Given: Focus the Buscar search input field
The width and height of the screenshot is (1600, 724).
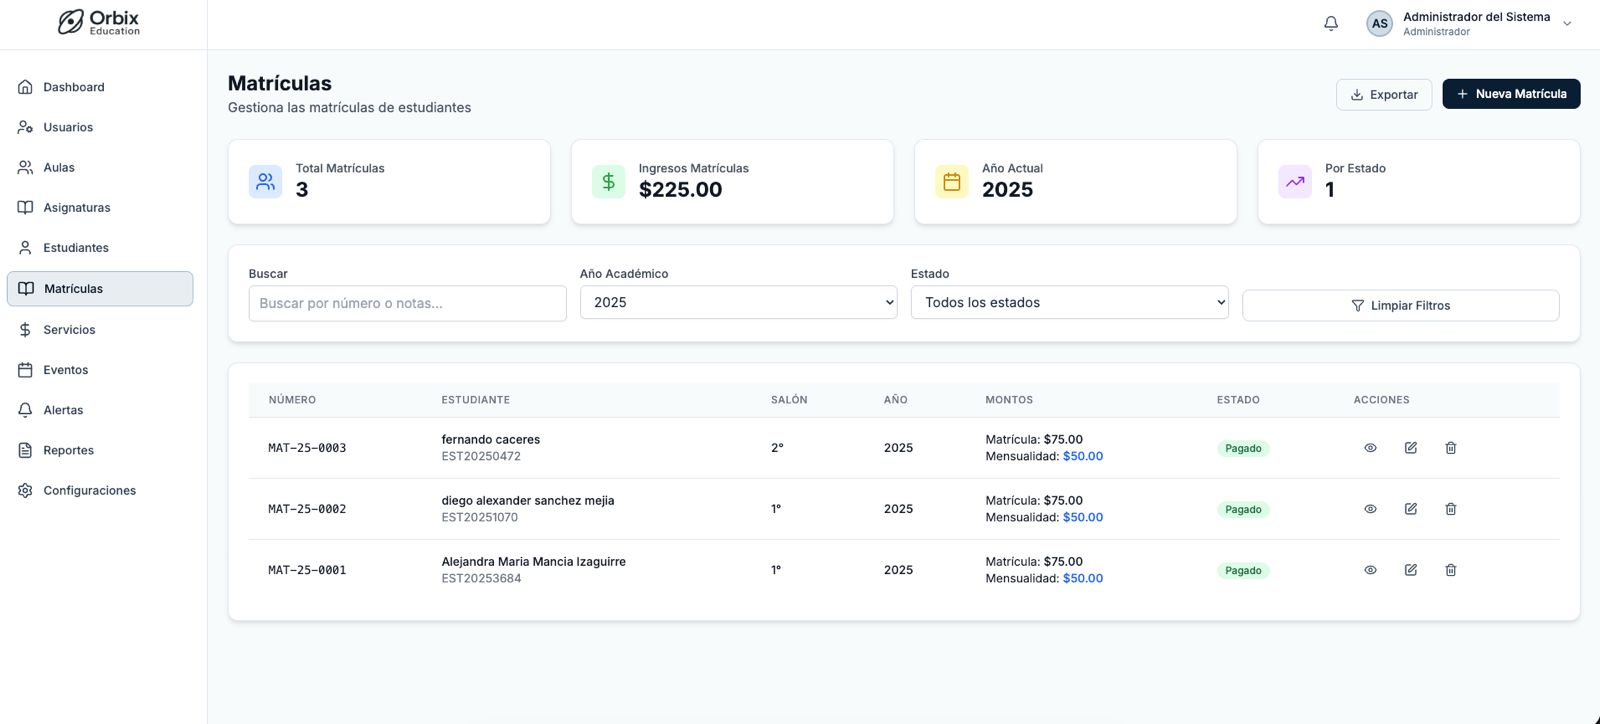Looking at the screenshot, I should pyautogui.click(x=407, y=304).
